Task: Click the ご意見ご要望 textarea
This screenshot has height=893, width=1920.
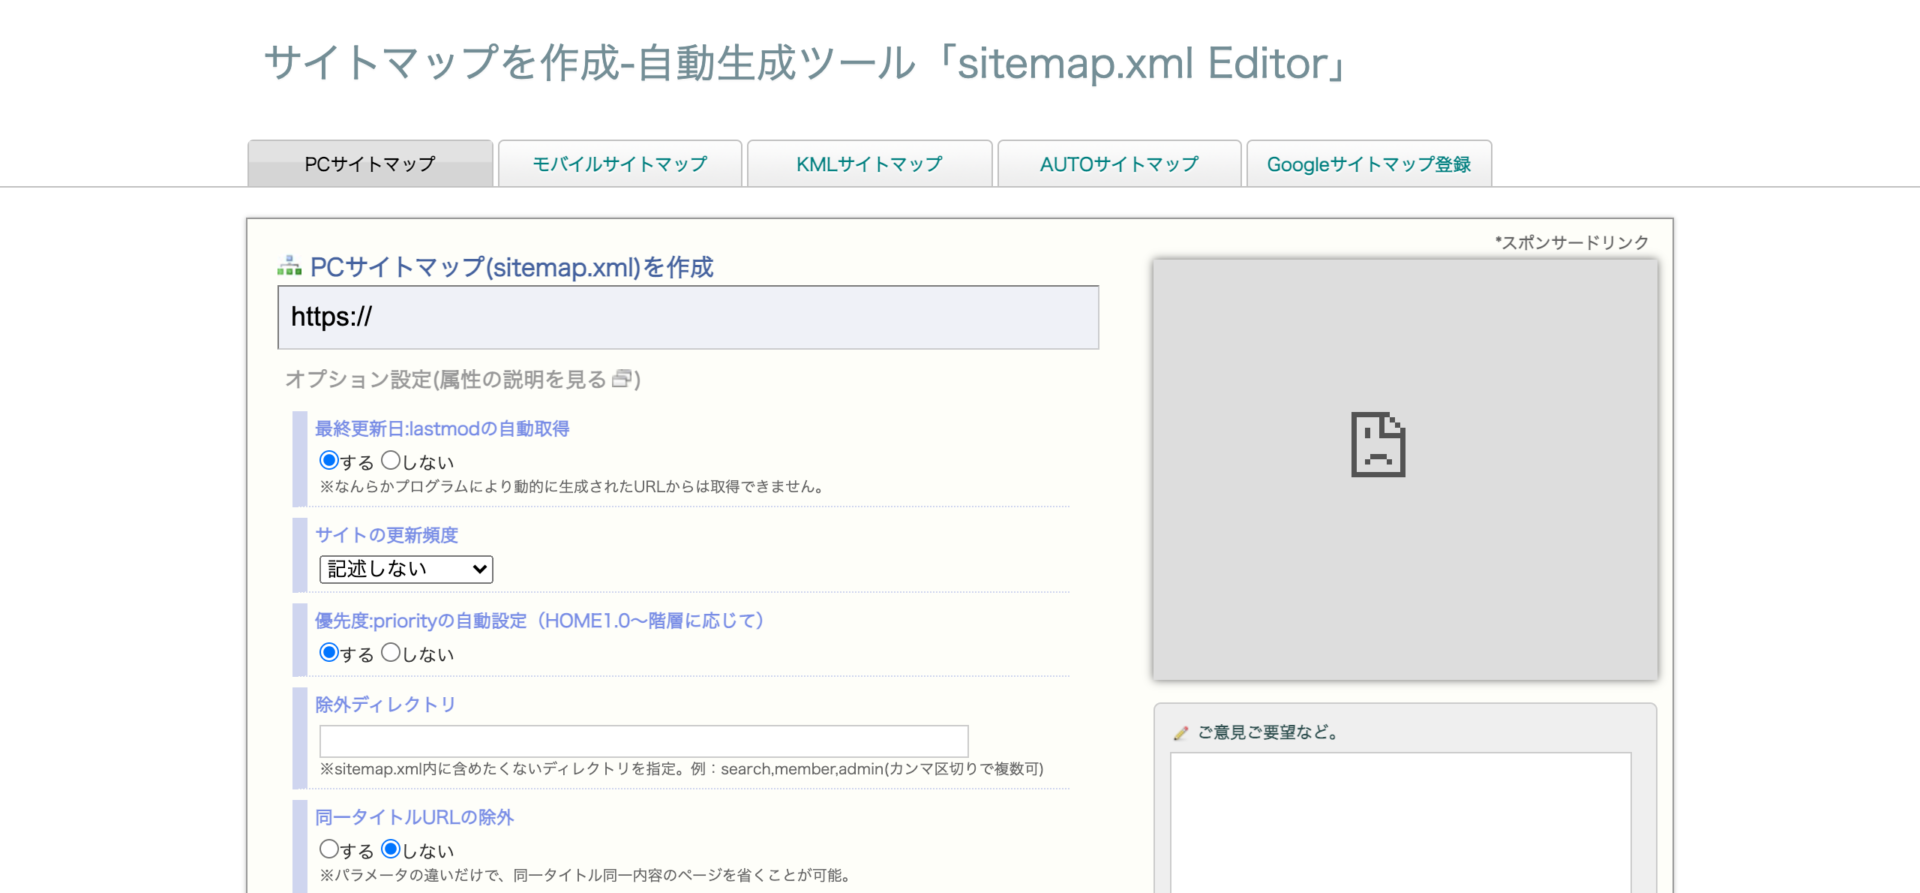Action: [1400, 822]
